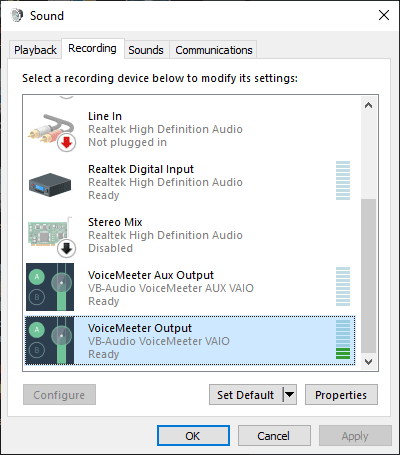Open the Sounds tab
Viewport: 400px width, 455px height.
tap(146, 50)
